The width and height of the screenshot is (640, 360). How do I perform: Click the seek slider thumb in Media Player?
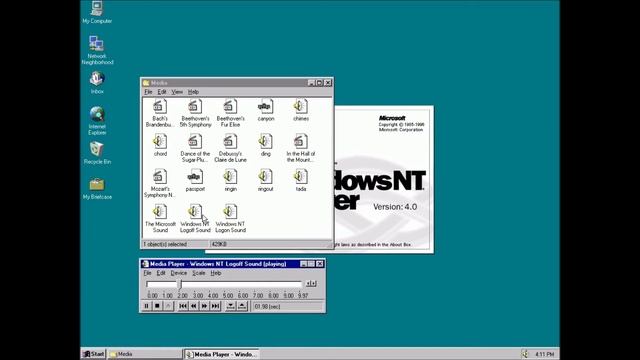pyautogui.click(x=180, y=284)
